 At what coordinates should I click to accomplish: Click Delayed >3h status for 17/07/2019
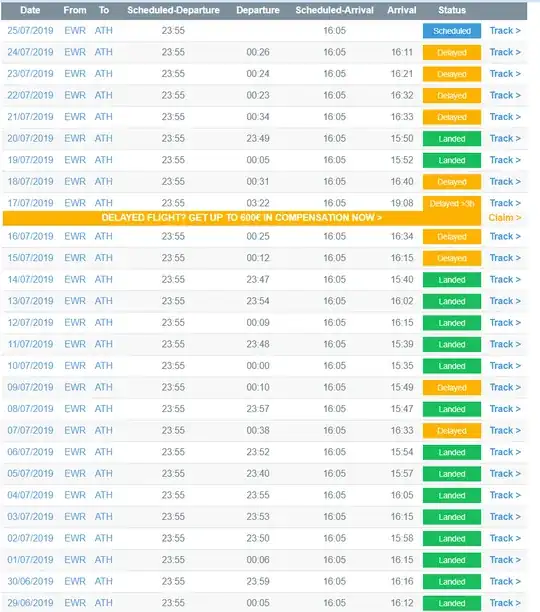coord(452,203)
